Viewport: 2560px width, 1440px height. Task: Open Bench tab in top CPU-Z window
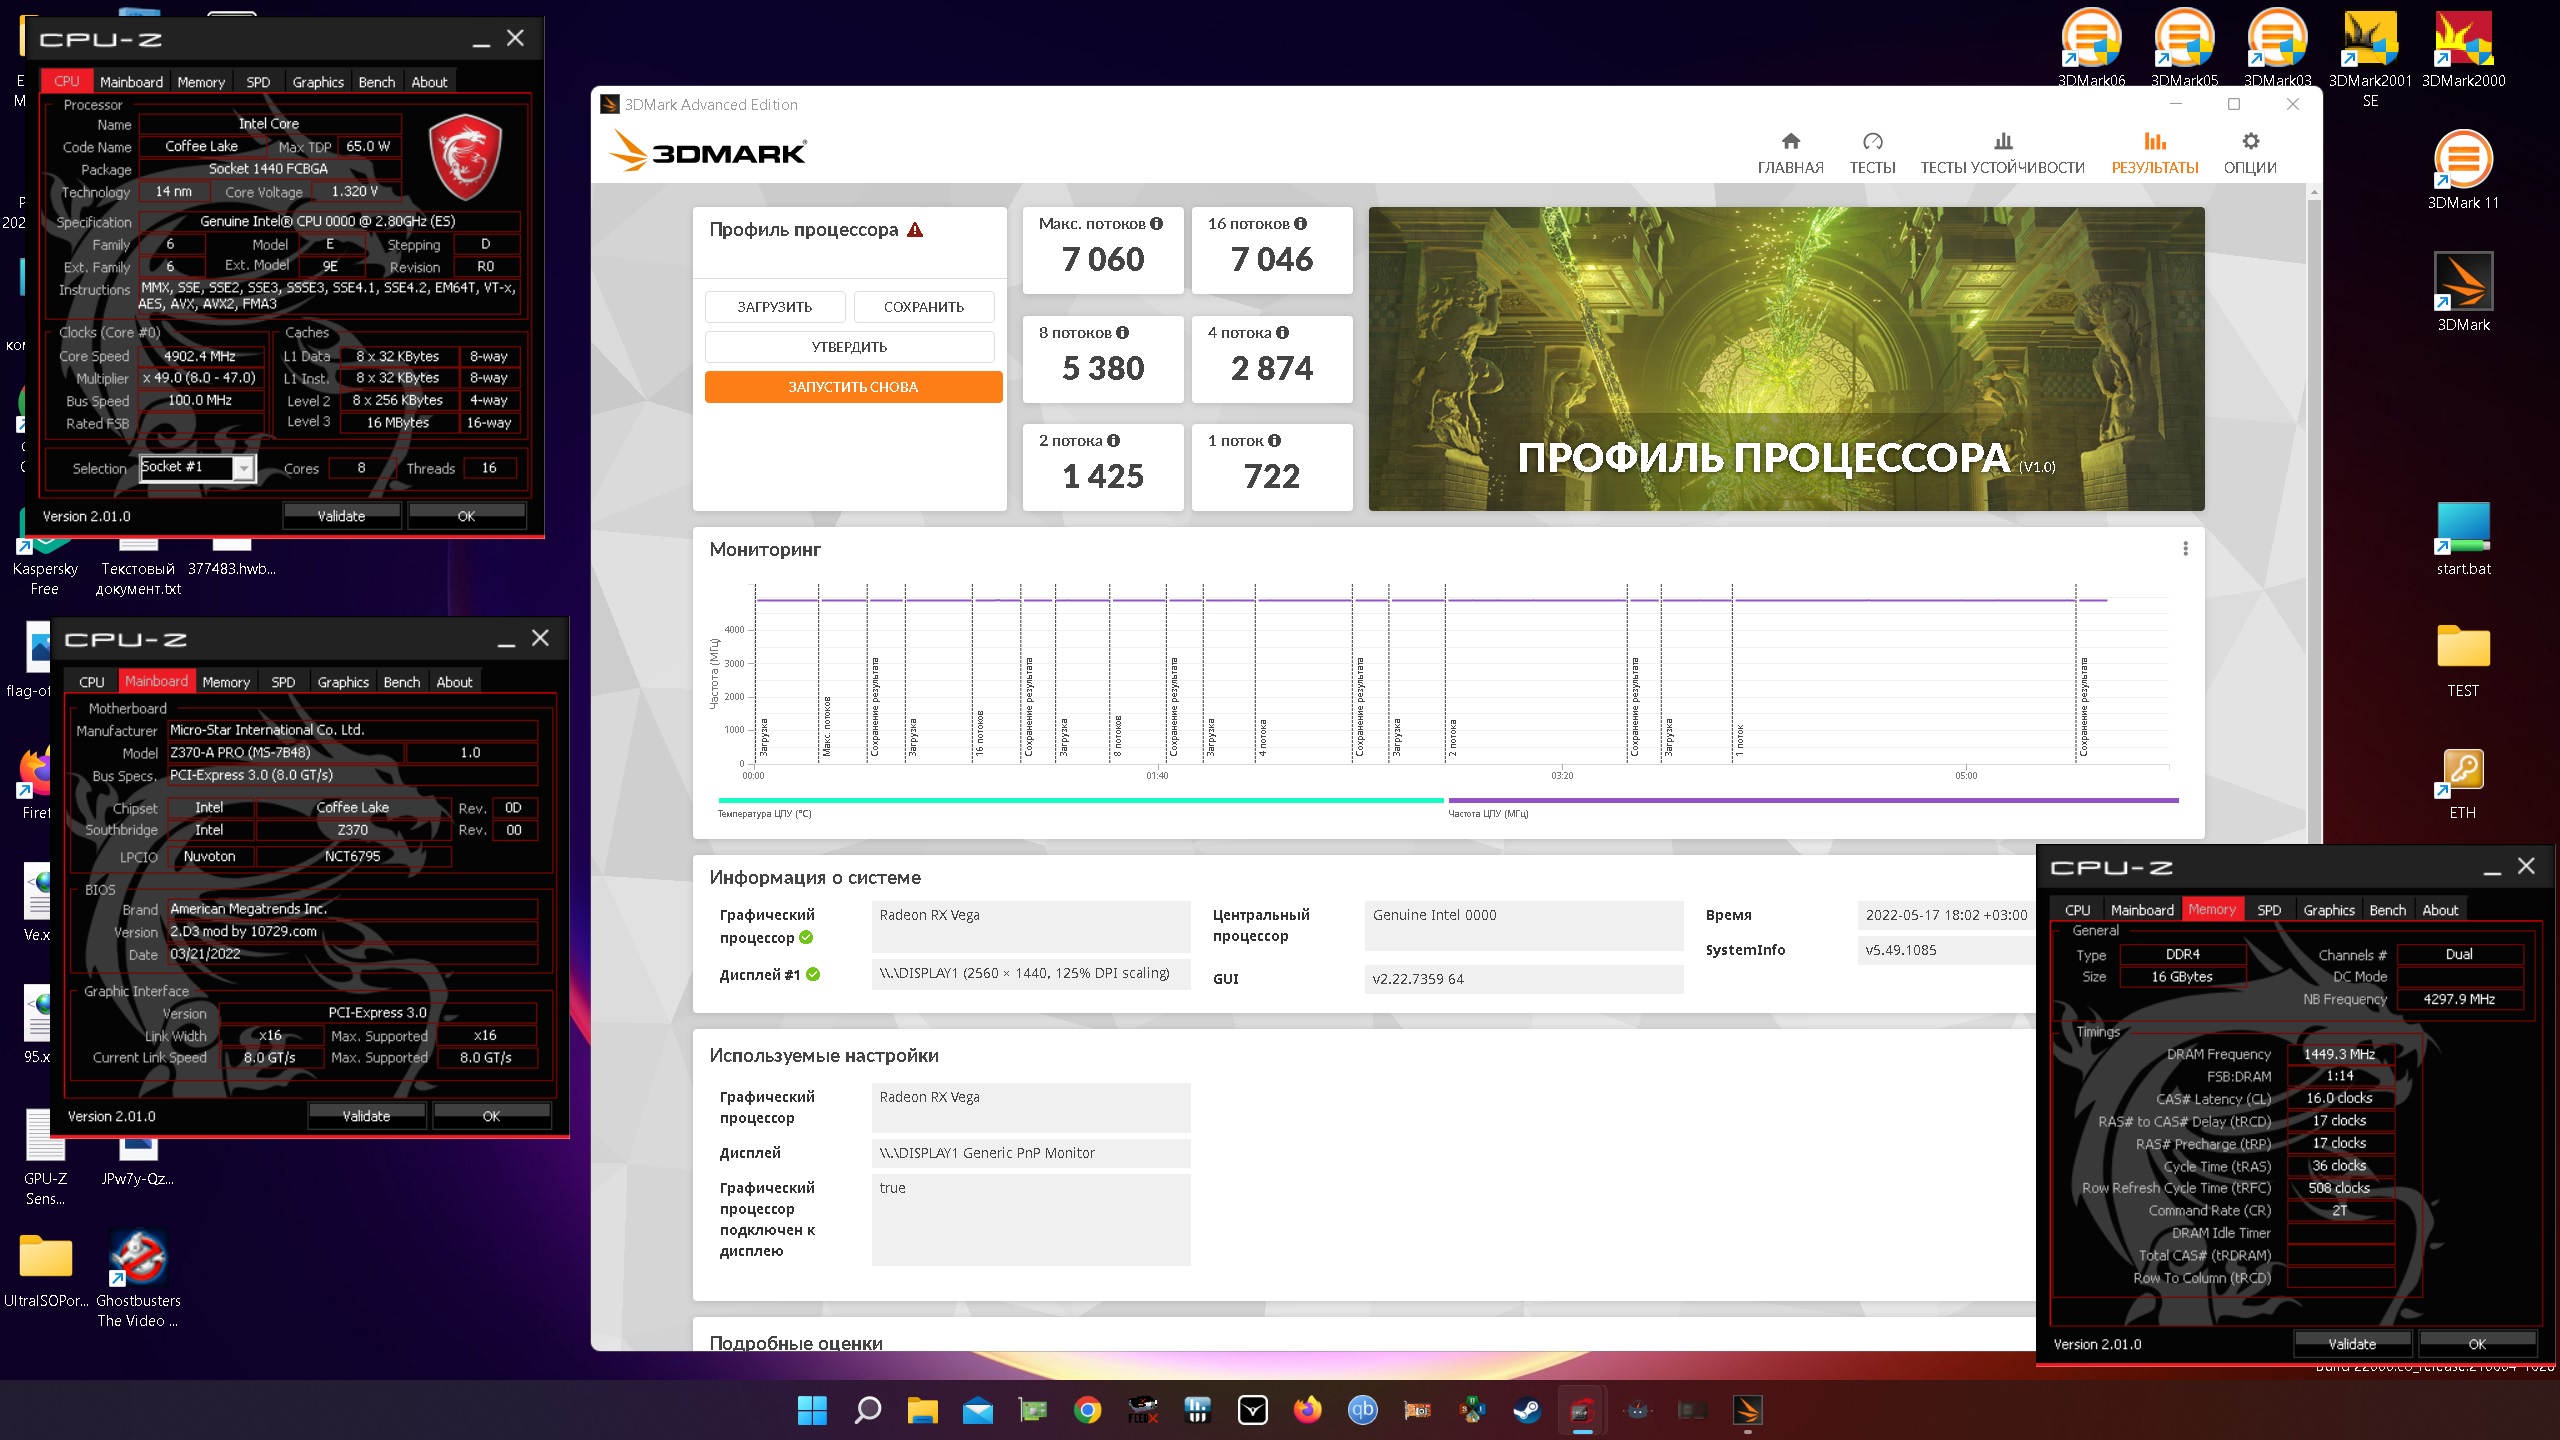(x=377, y=82)
